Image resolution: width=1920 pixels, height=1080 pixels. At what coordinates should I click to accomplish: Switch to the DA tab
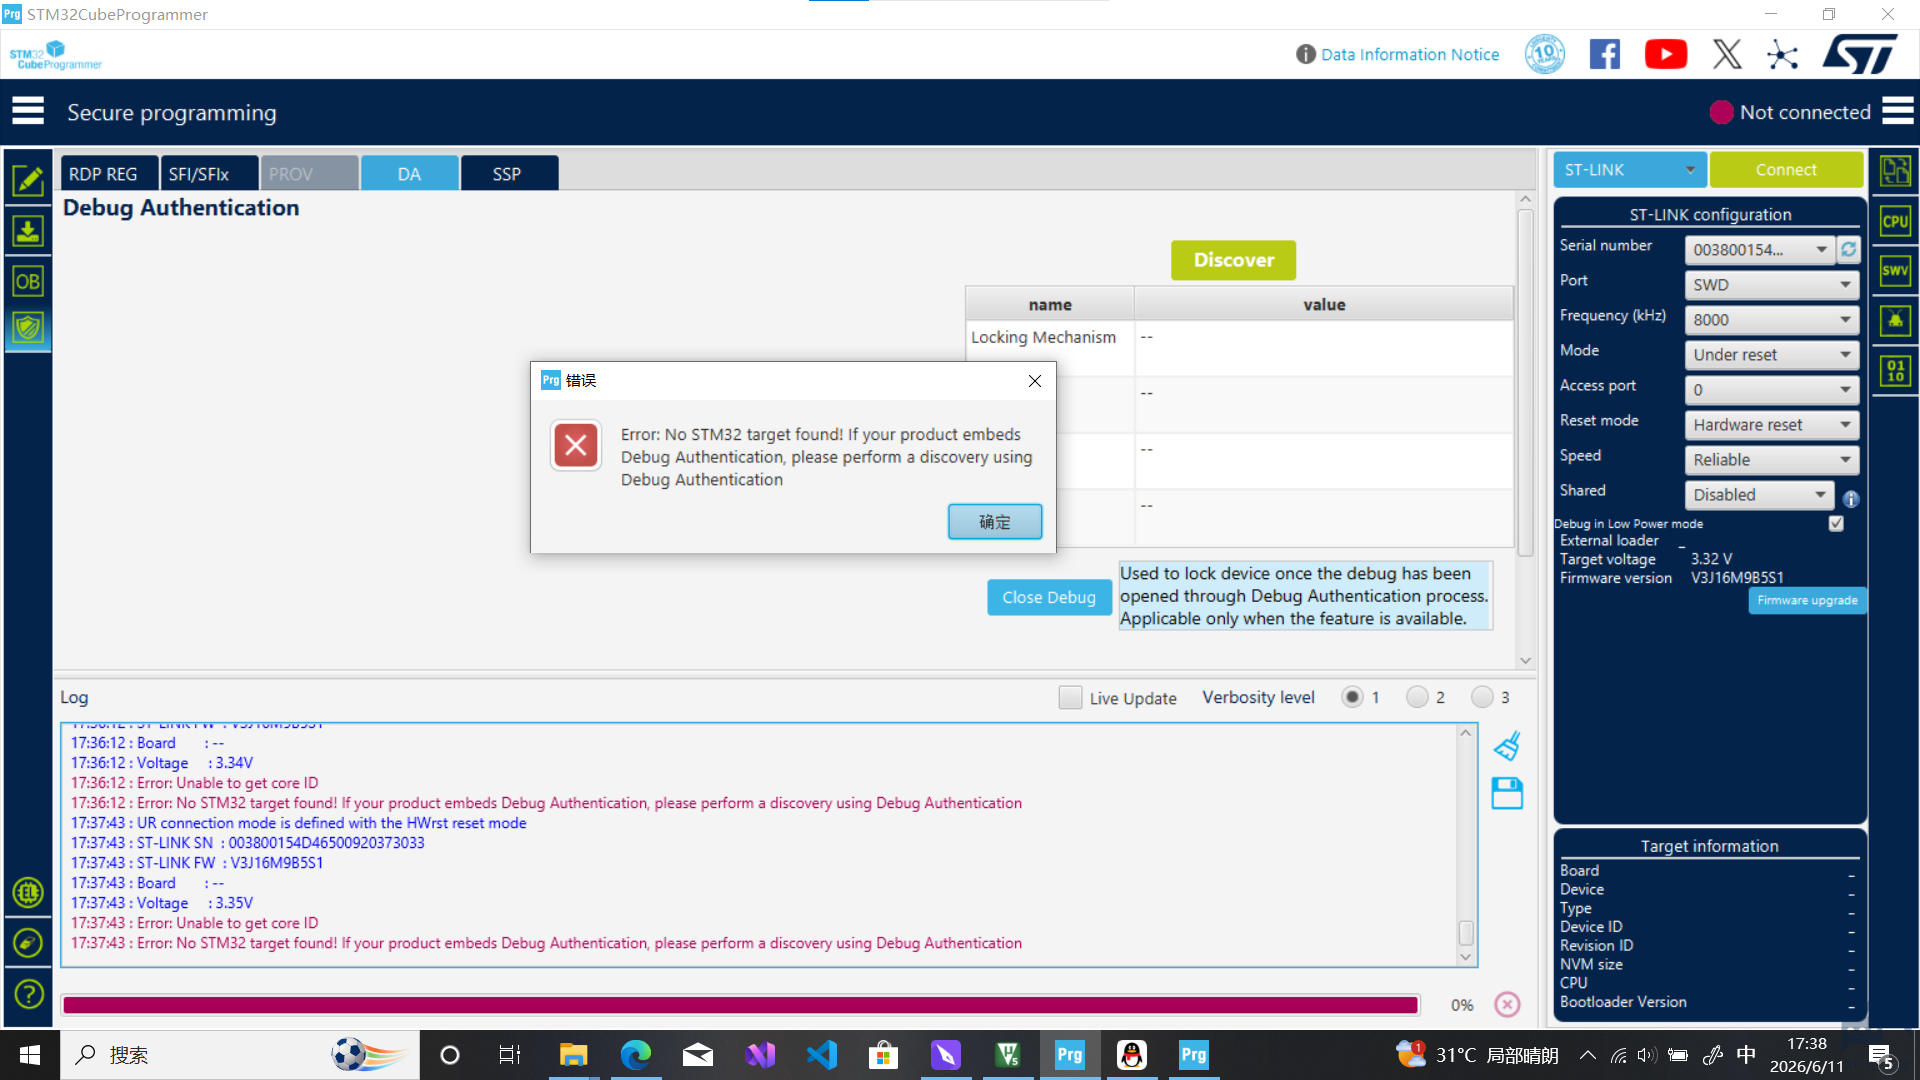coord(409,173)
